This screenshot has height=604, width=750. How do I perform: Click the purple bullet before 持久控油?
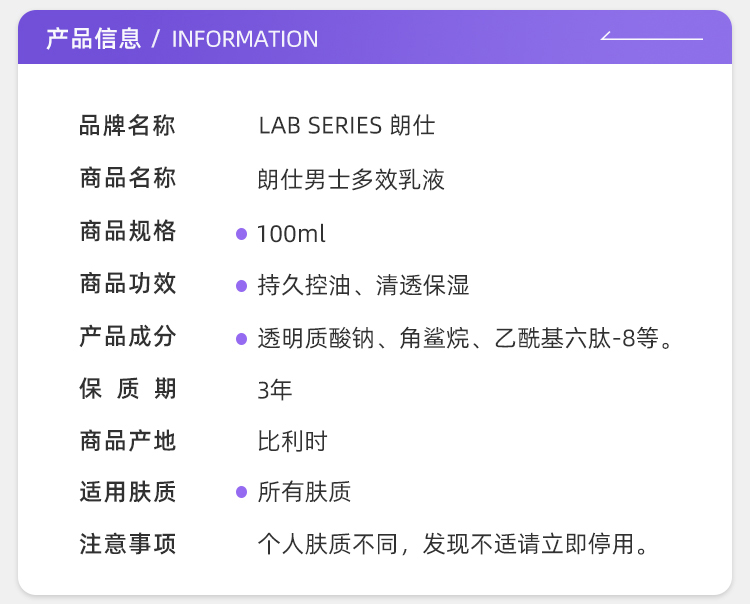point(241,287)
